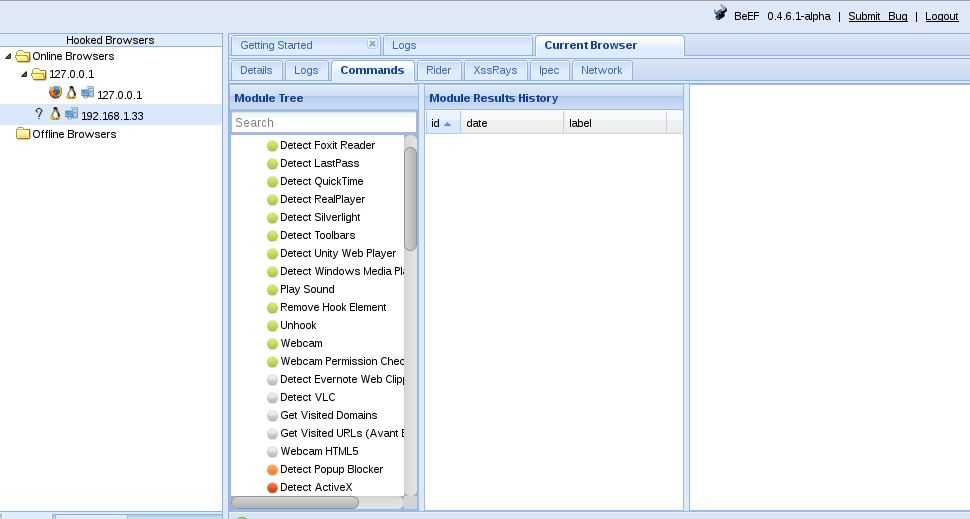
Task: Click green status dot beside Detect RealPlayer
Action: 272,200
